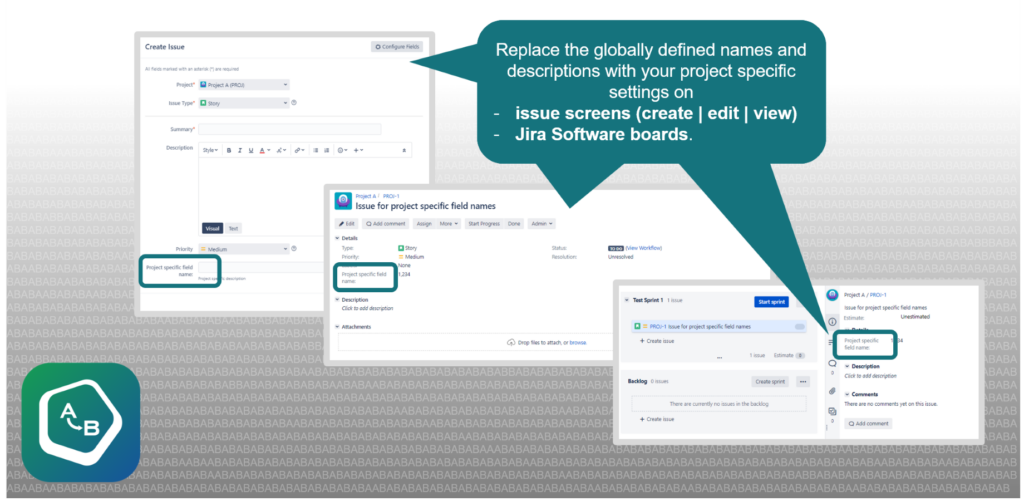Click the Start sprint button
Image resolution: width=1024 pixels, height=501 pixels.
[771, 302]
